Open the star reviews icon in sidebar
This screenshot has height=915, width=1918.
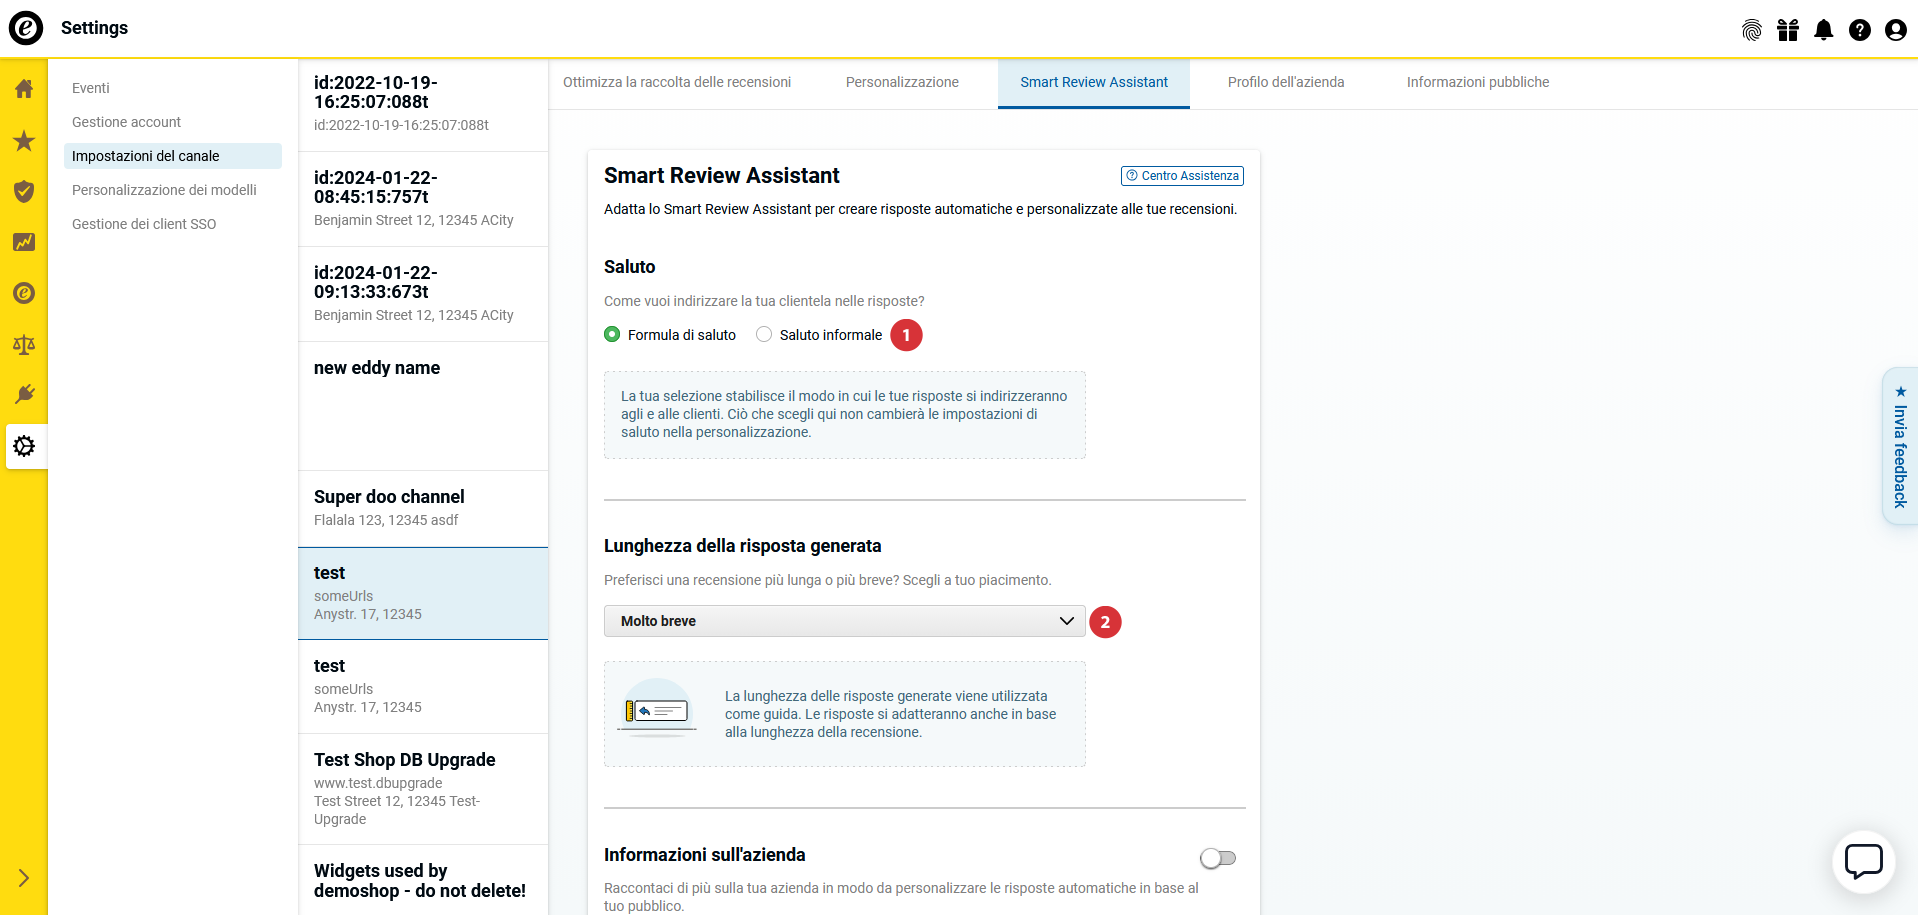coord(24,141)
